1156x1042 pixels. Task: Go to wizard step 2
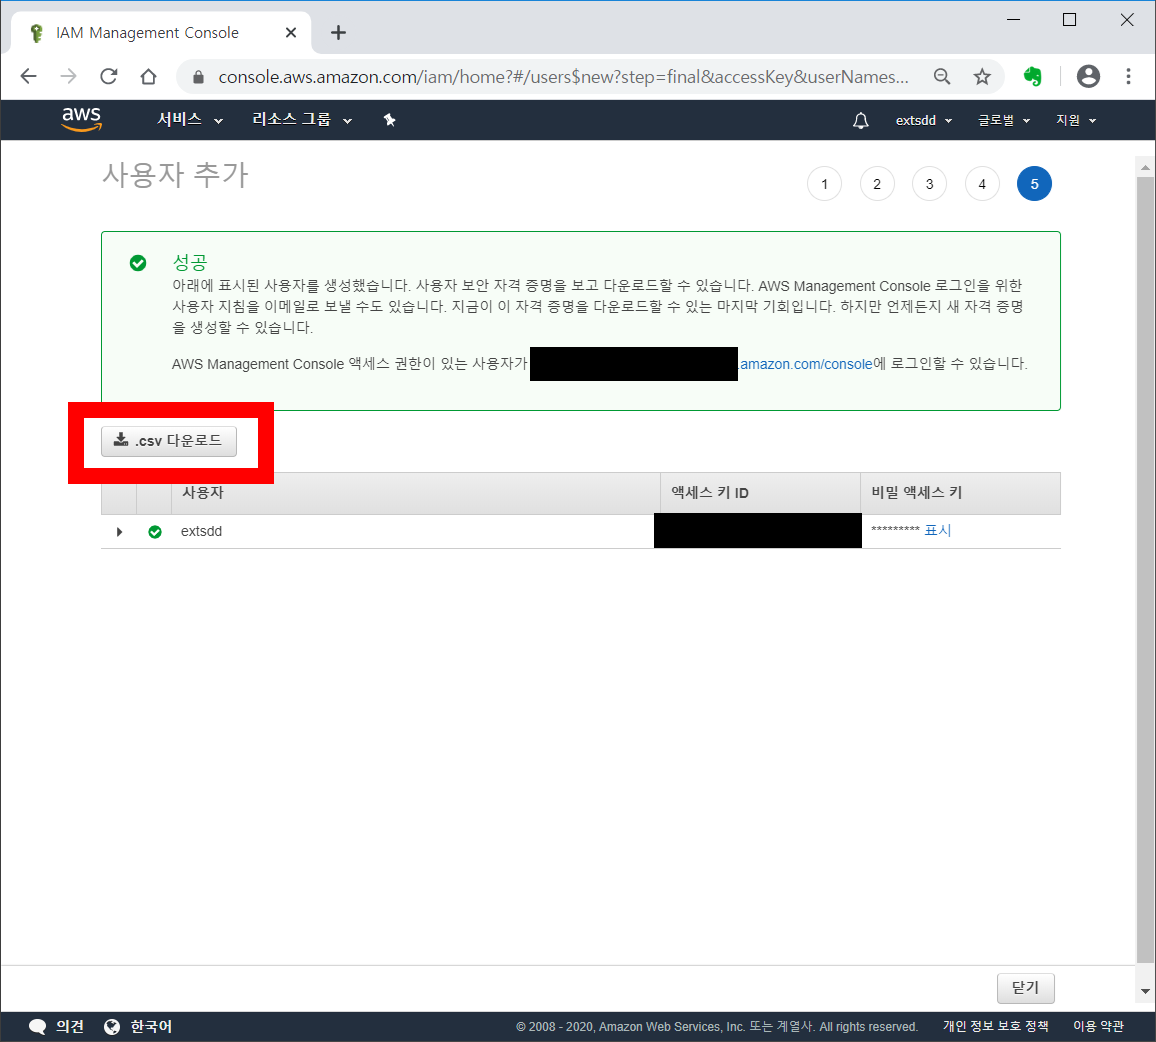click(877, 184)
